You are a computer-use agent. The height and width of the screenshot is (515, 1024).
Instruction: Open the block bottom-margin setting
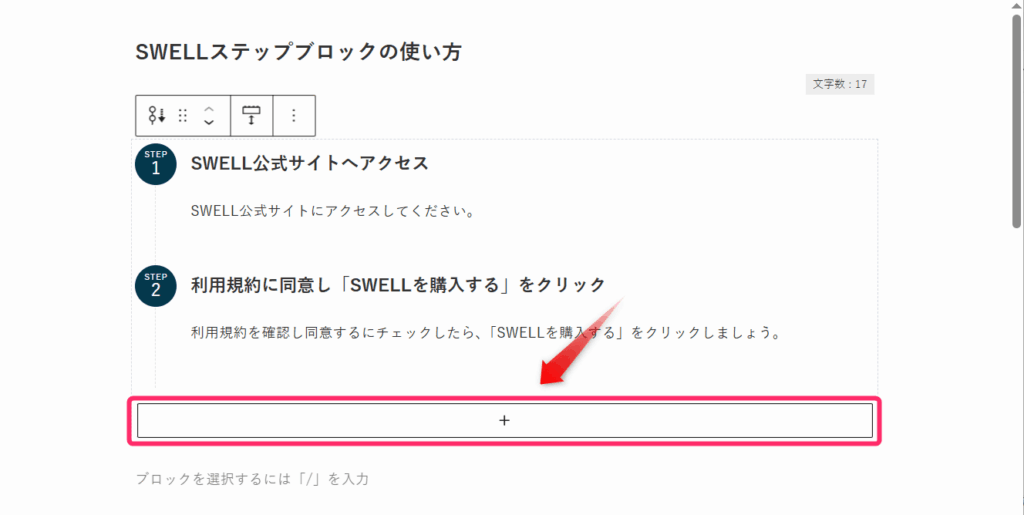[251, 115]
